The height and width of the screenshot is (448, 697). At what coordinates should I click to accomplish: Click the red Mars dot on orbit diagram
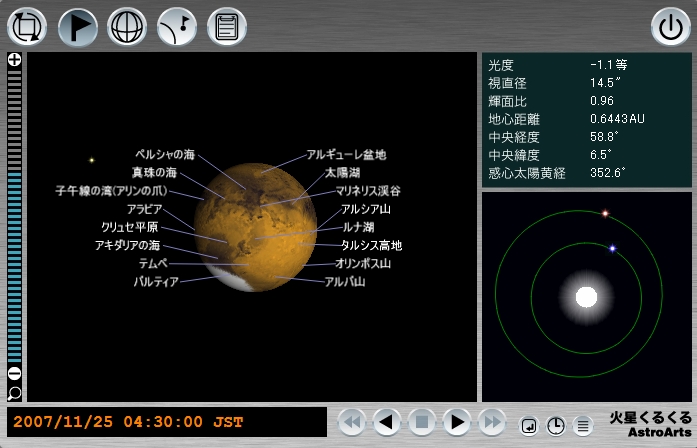605,213
